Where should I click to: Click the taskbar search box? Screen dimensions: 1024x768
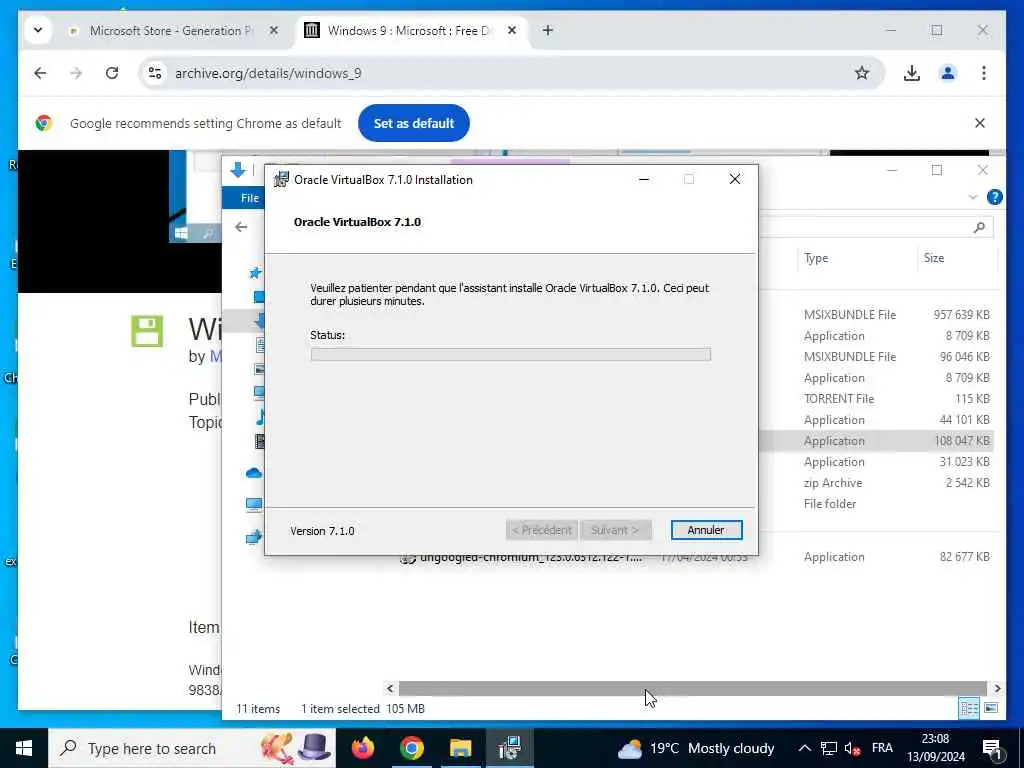point(192,748)
